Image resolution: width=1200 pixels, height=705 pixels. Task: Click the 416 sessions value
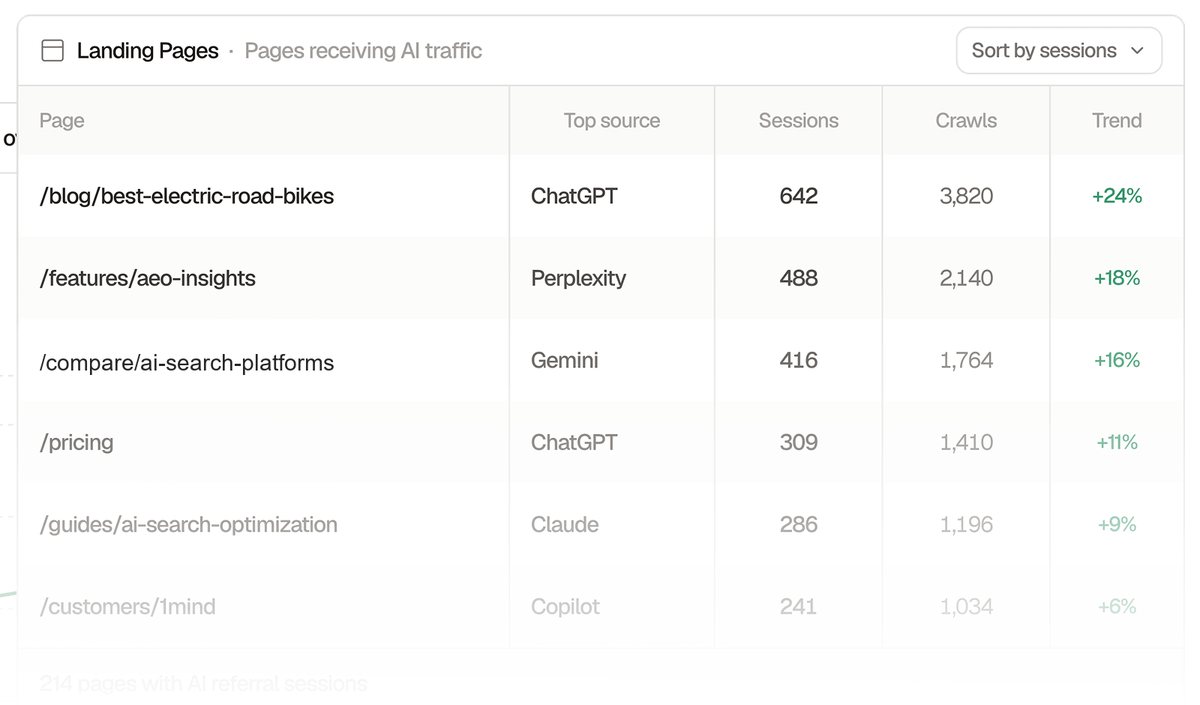[798, 360]
